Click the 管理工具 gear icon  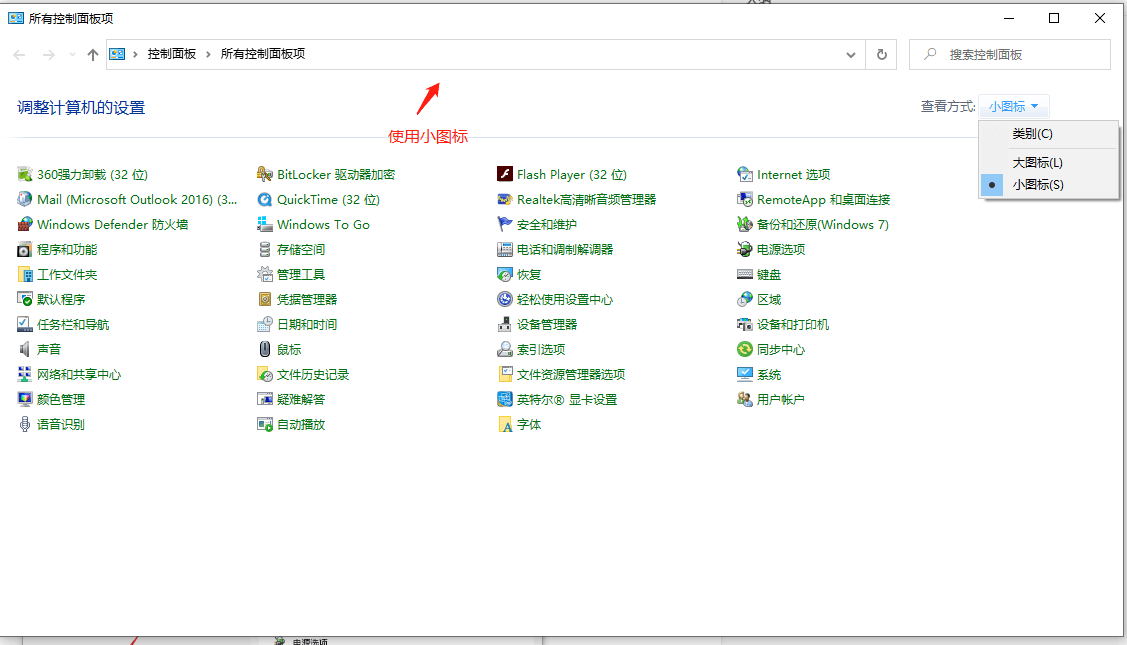(x=264, y=275)
